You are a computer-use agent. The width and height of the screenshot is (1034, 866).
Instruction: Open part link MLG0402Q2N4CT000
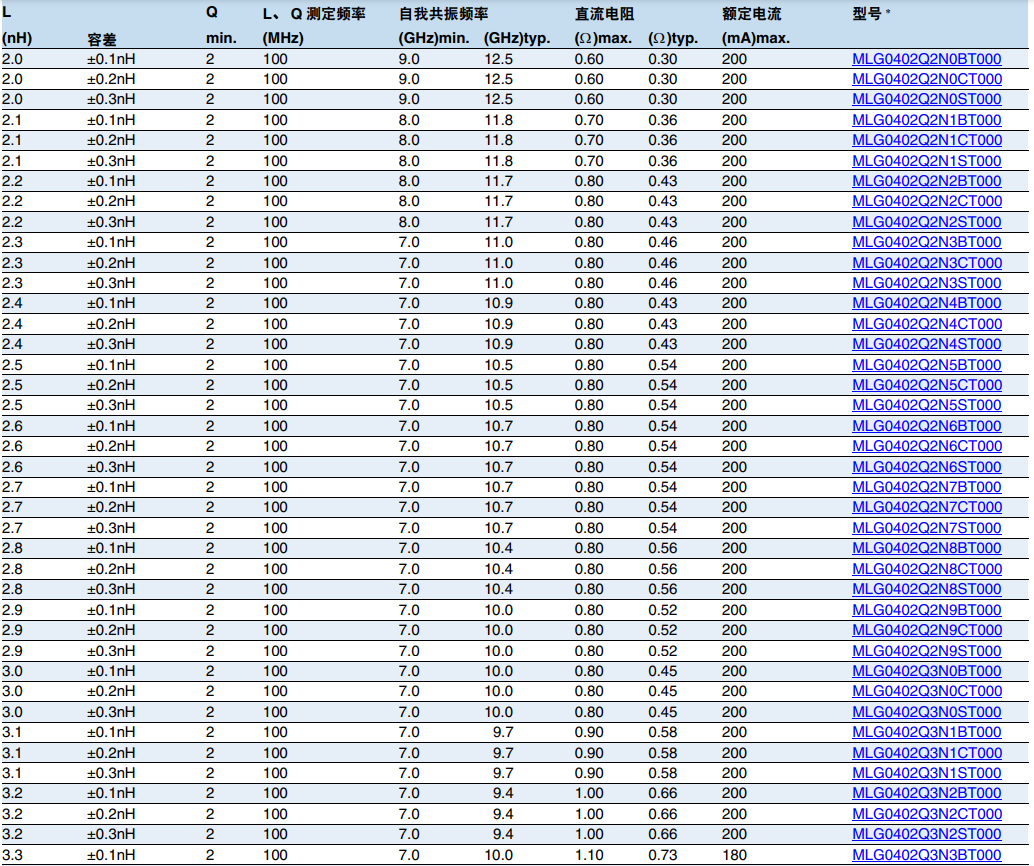927,324
